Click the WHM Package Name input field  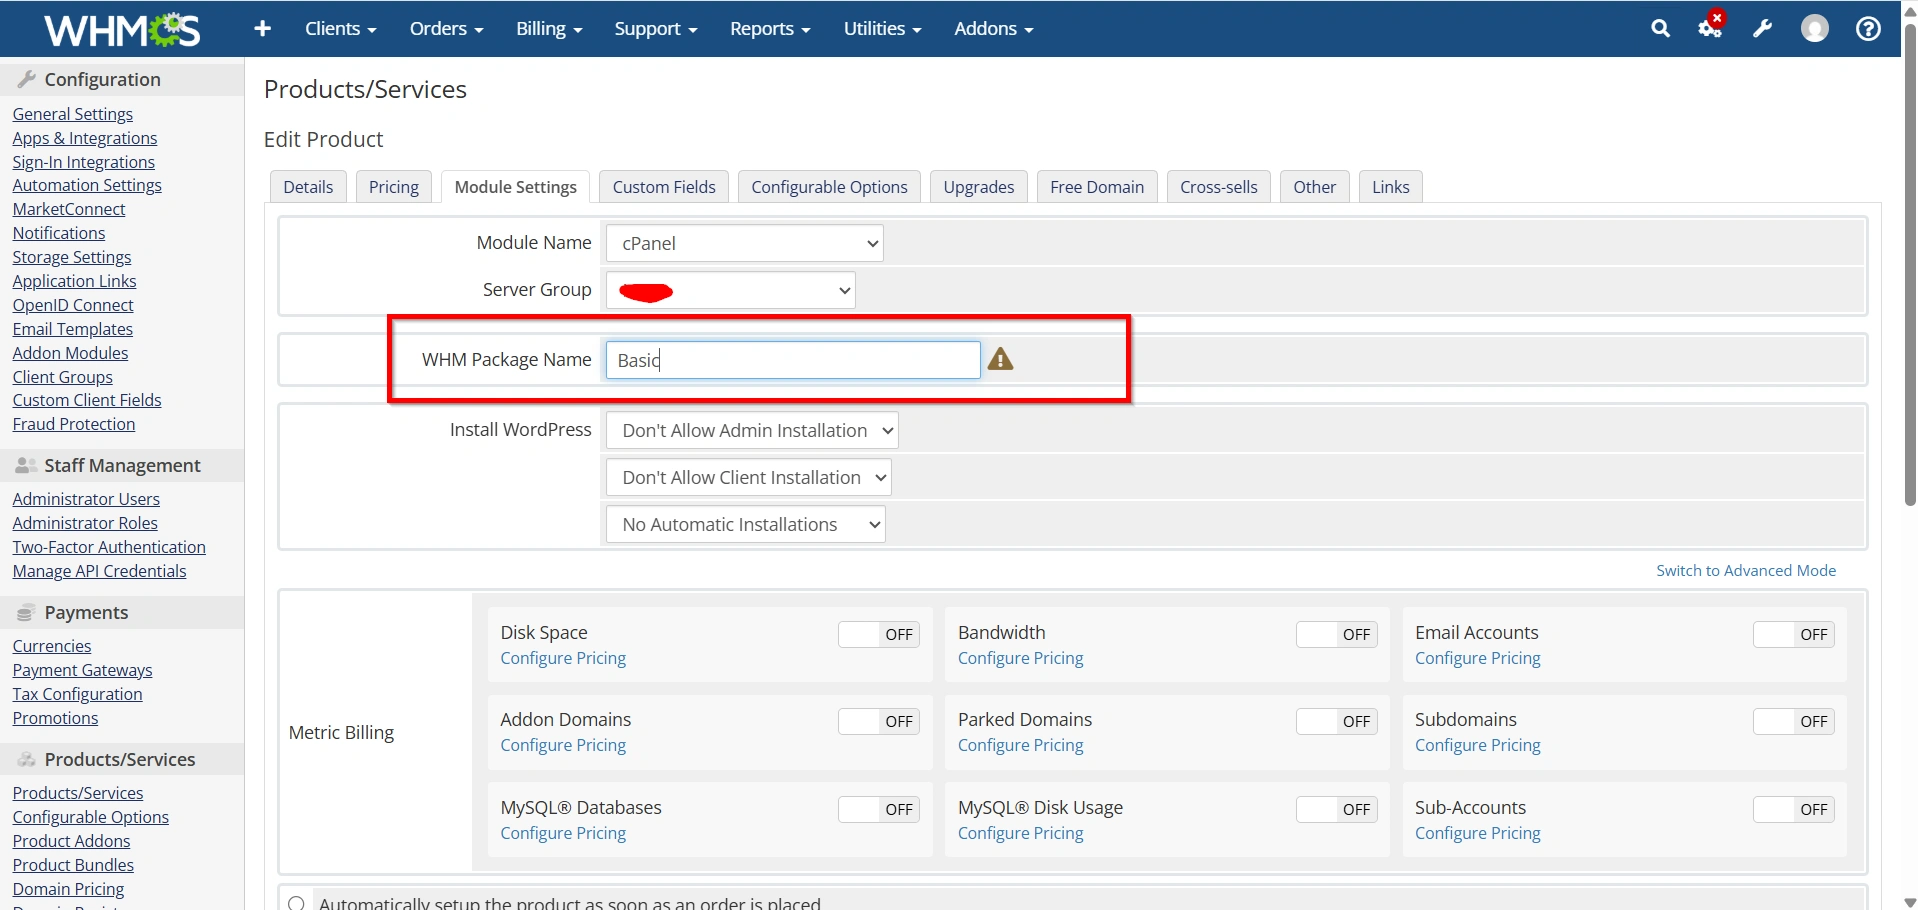coord(793,360)
